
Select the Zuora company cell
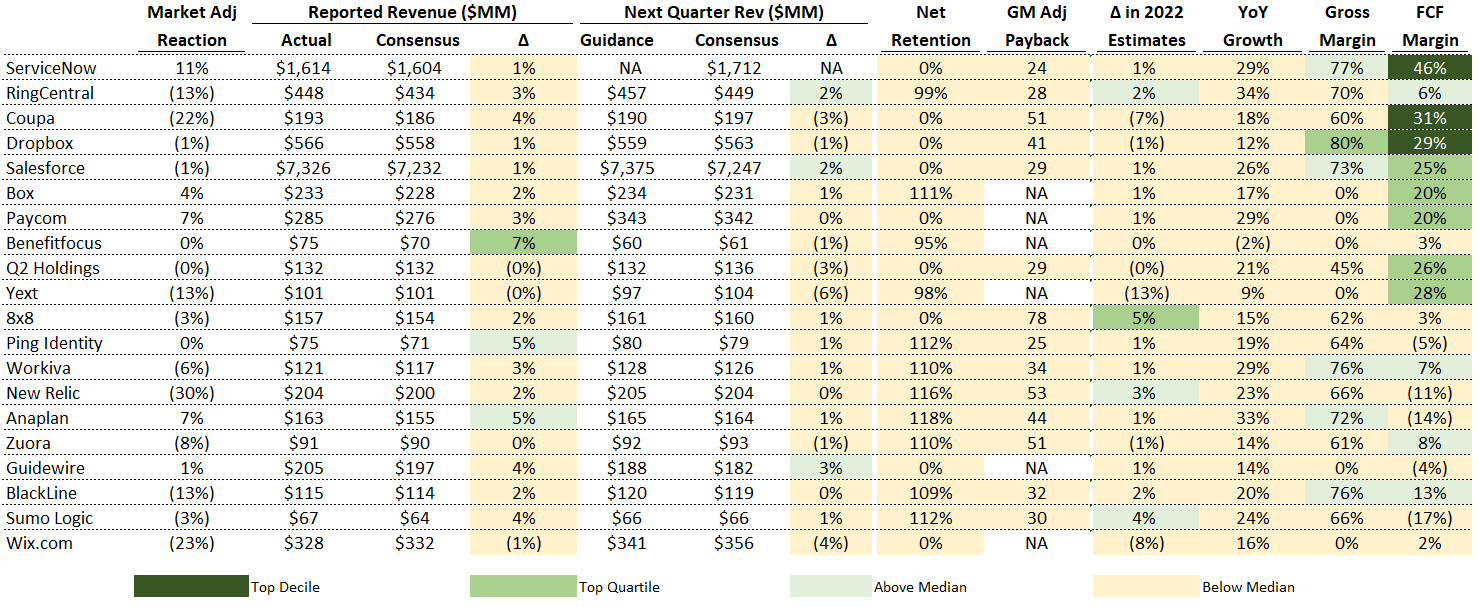(28, 443)
